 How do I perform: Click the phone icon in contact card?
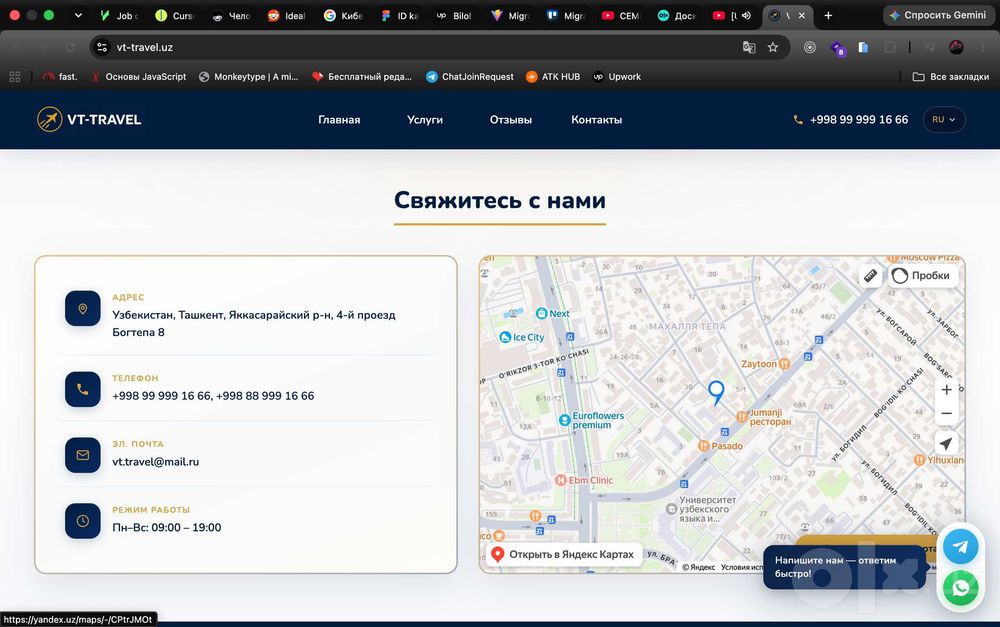(x=83, y=389)
